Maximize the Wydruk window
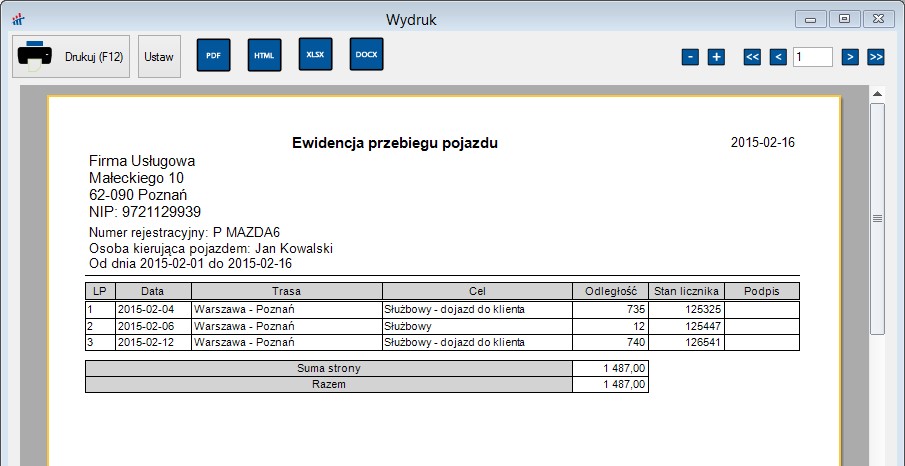 pyautogui.click(x=845, y=19)
